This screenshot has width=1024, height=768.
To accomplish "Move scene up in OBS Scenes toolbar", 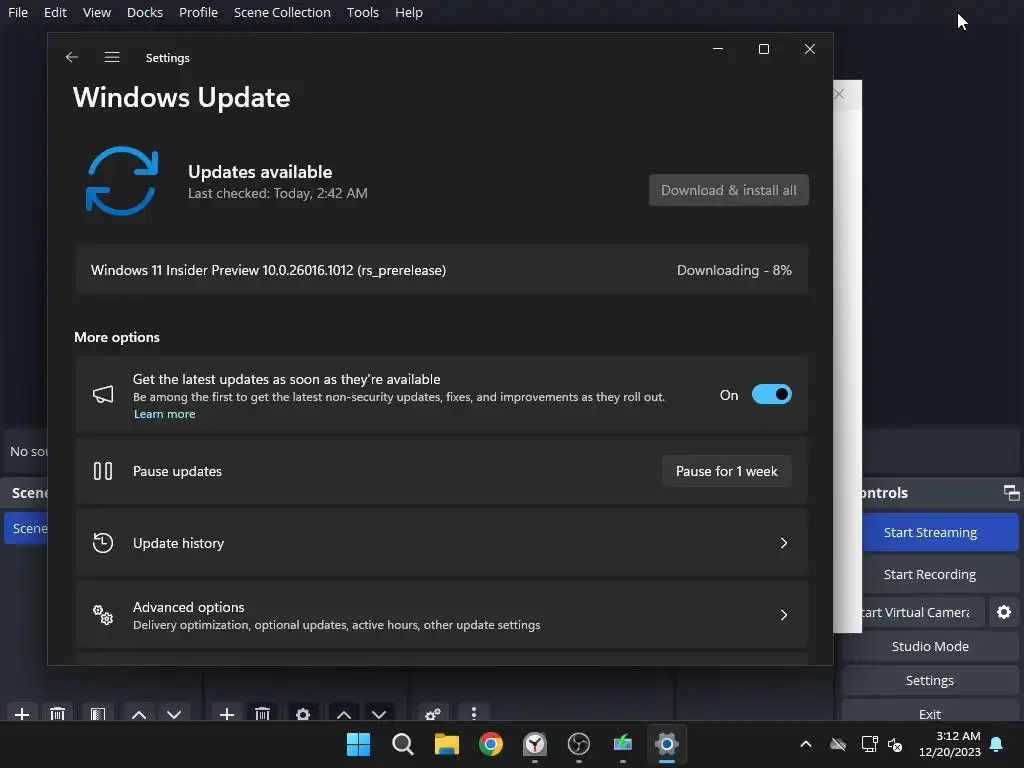I will click(x=138, y=714).
